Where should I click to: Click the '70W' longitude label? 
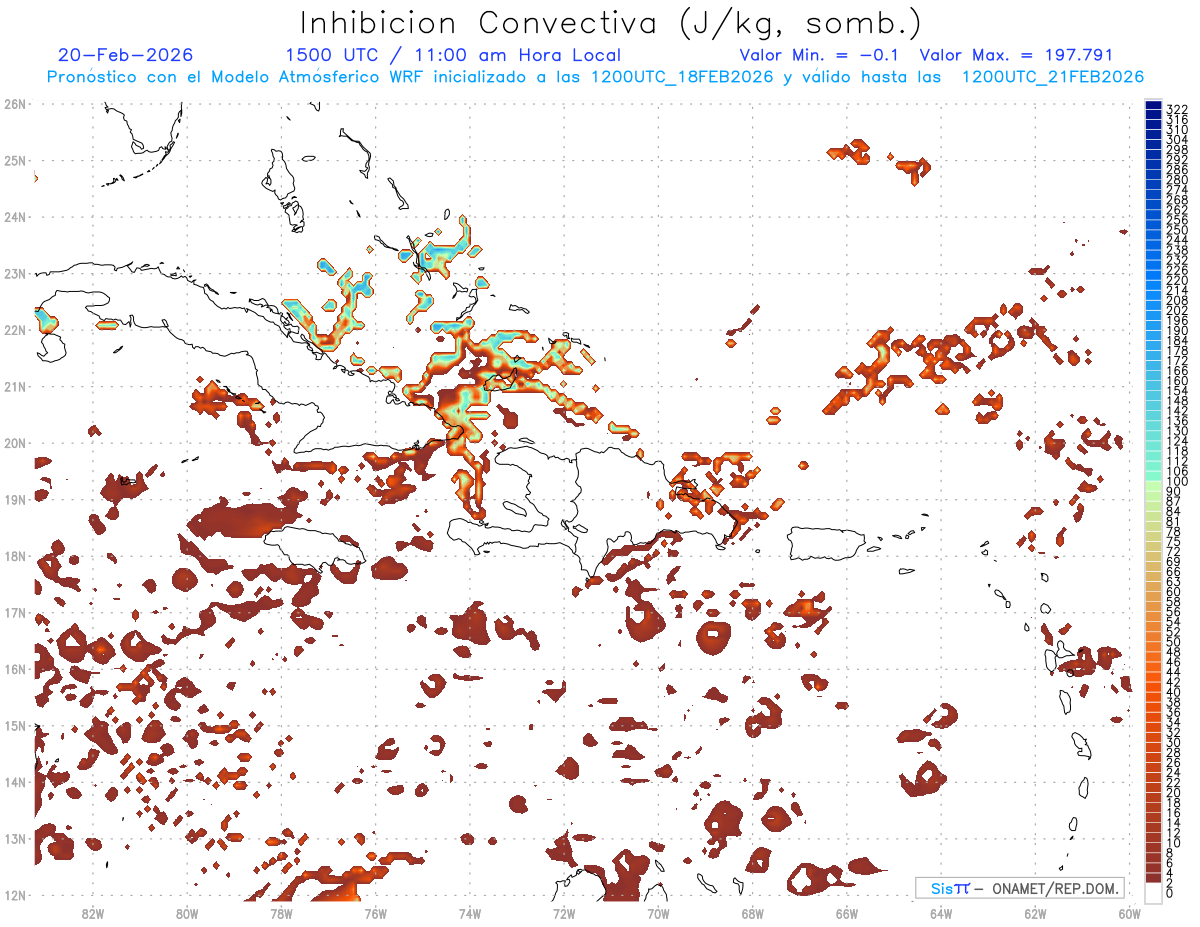point(658,912)
